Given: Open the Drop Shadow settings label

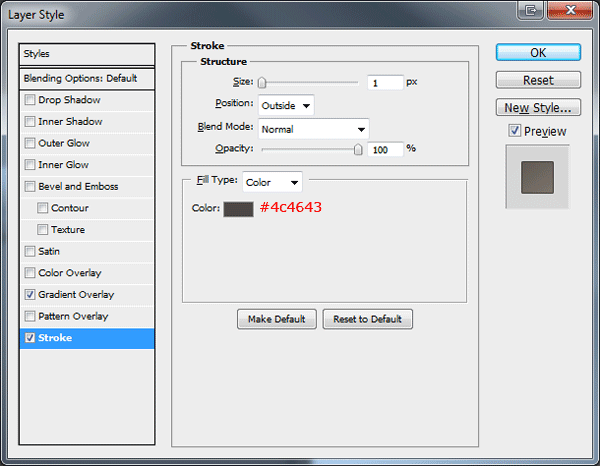Looking at the screenshot, I should [69, 100].
